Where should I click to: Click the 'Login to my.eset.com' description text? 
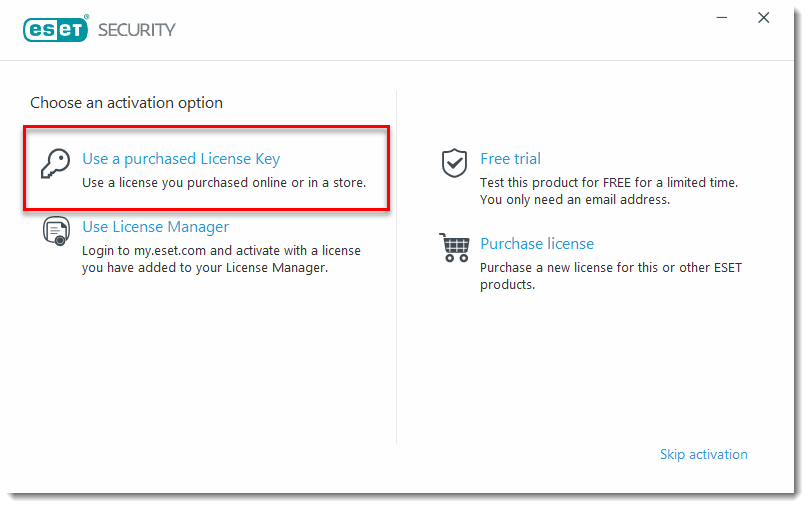tap(221, 250)
